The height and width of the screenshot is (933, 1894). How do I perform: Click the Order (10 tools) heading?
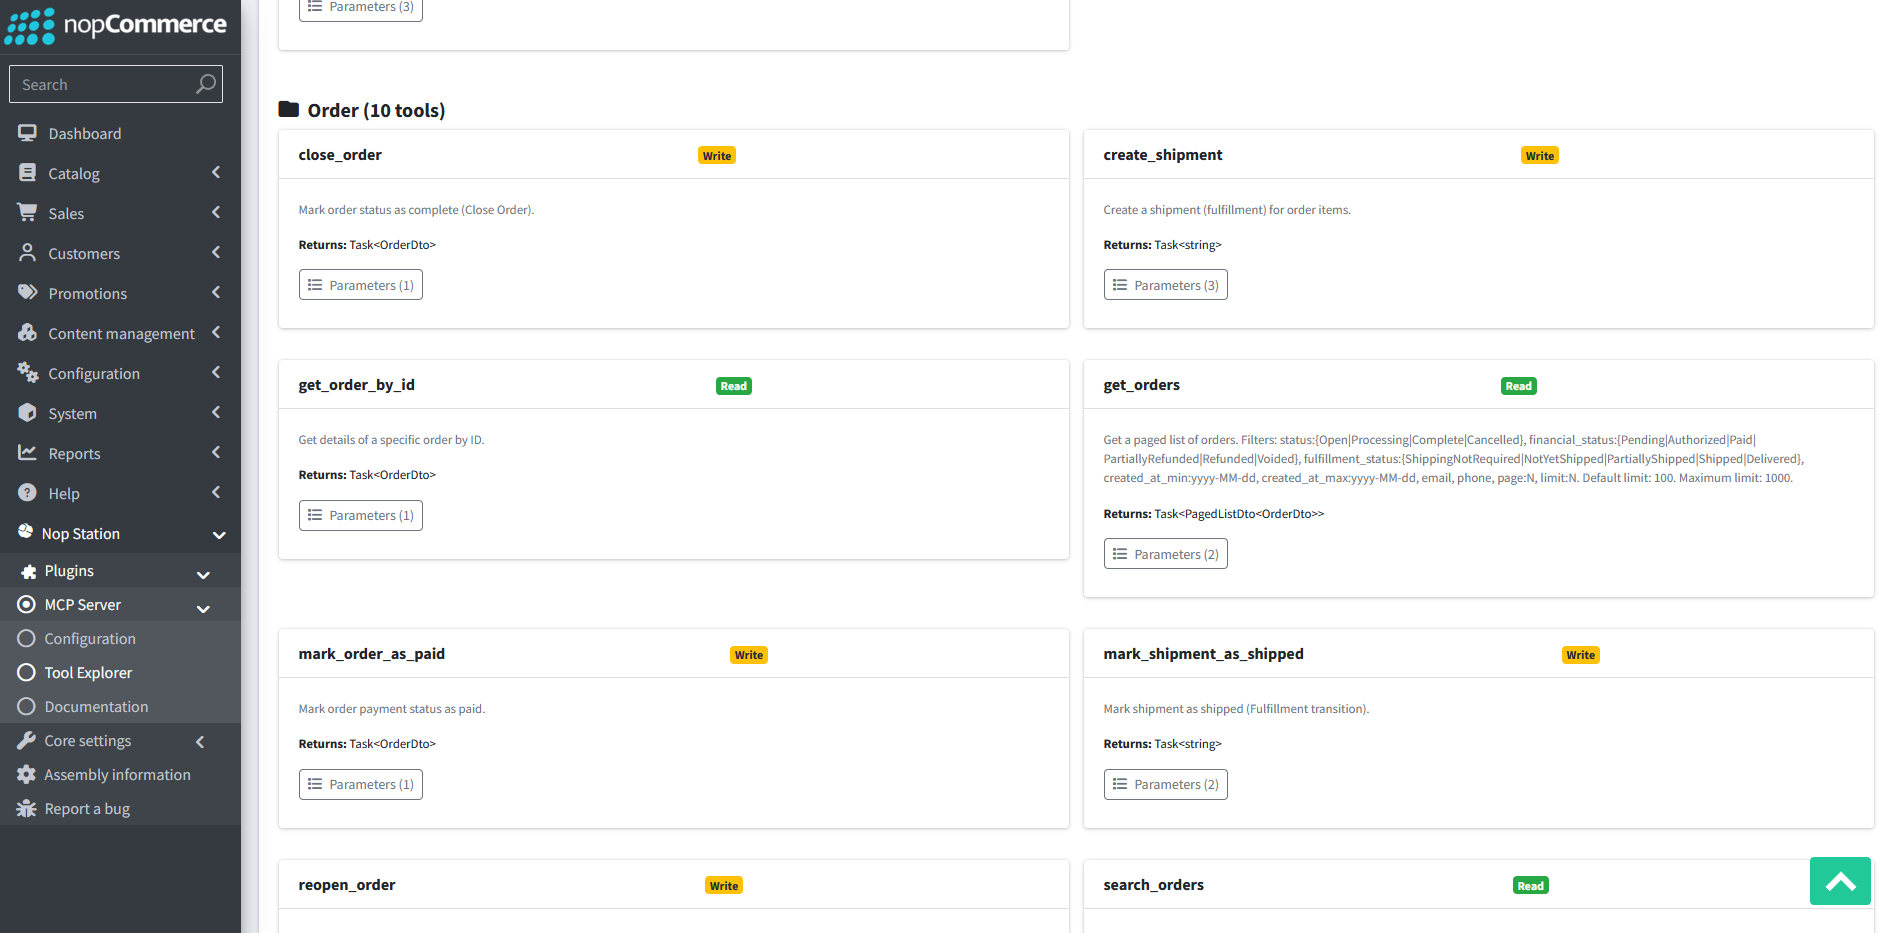376,110
